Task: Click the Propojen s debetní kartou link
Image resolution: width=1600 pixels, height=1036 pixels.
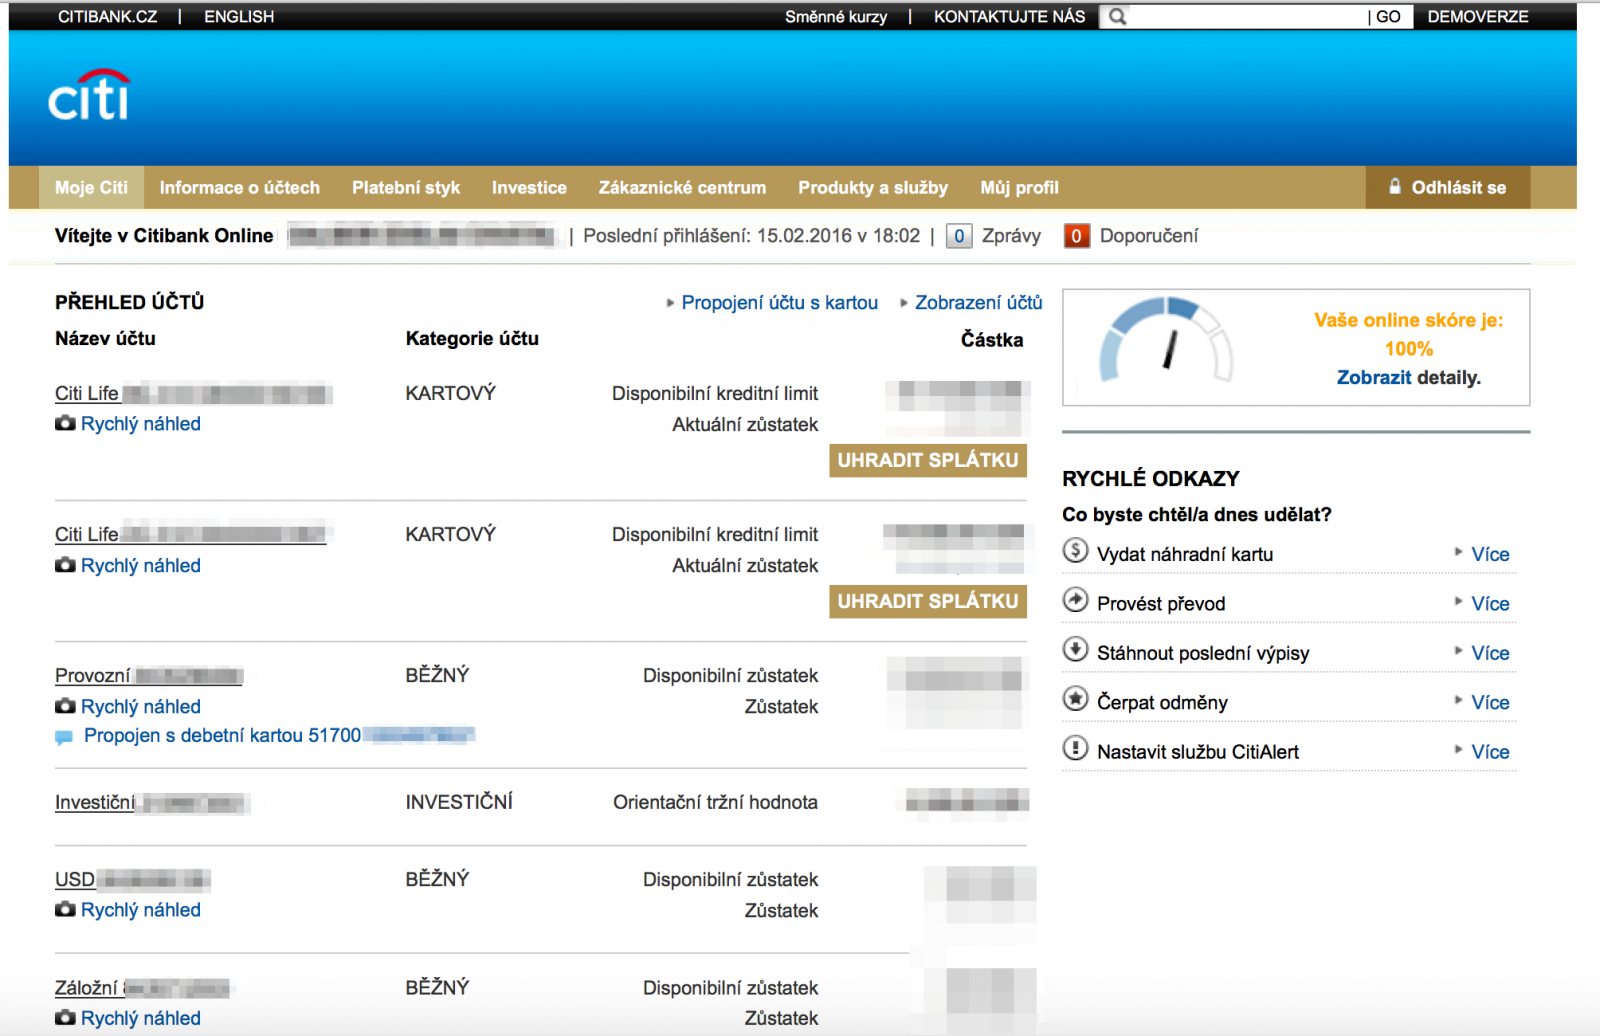Action: [x=279, y=736]
